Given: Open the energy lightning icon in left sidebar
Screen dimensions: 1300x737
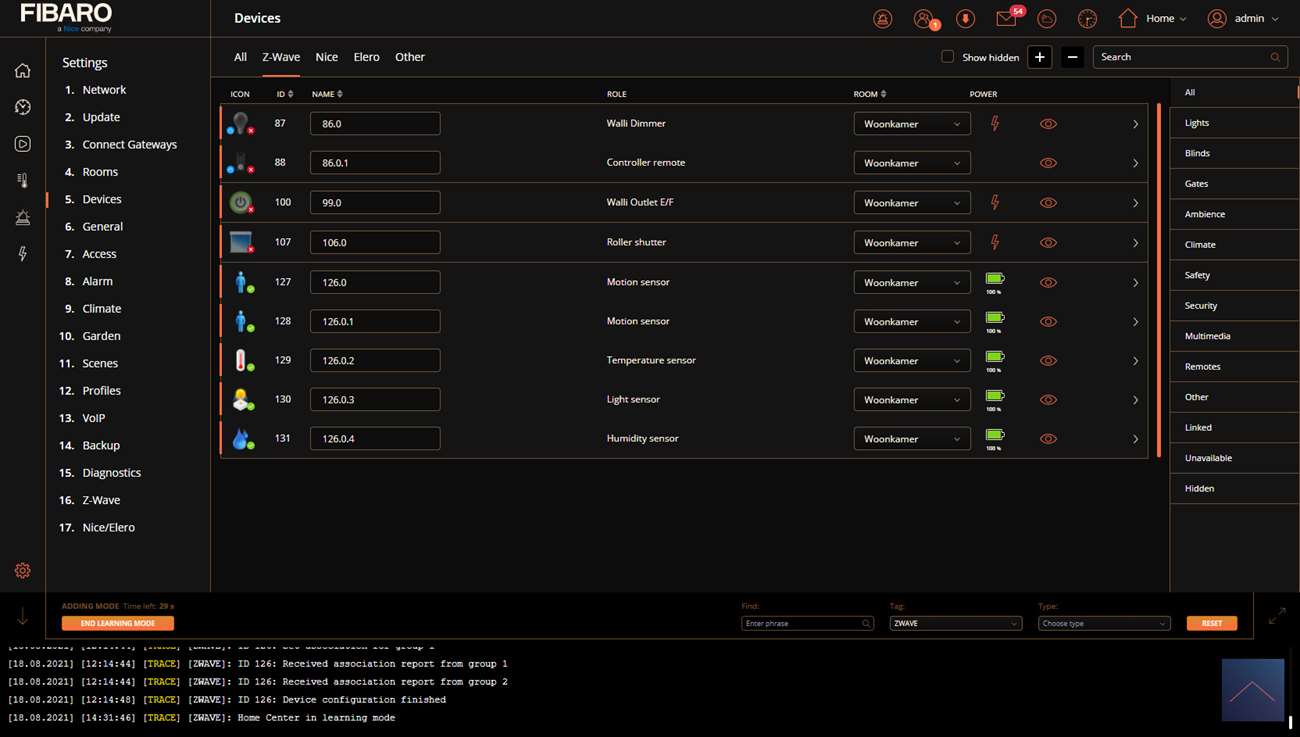Looking at the screenshot, I should tap(23, 254).
